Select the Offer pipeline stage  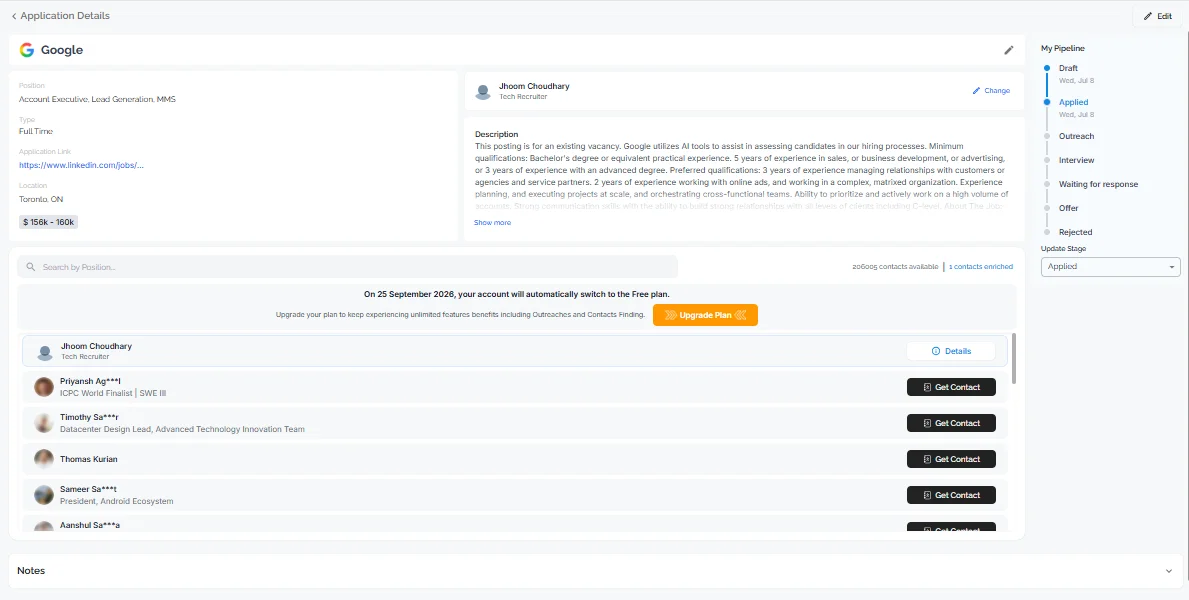click(1068, 208)
